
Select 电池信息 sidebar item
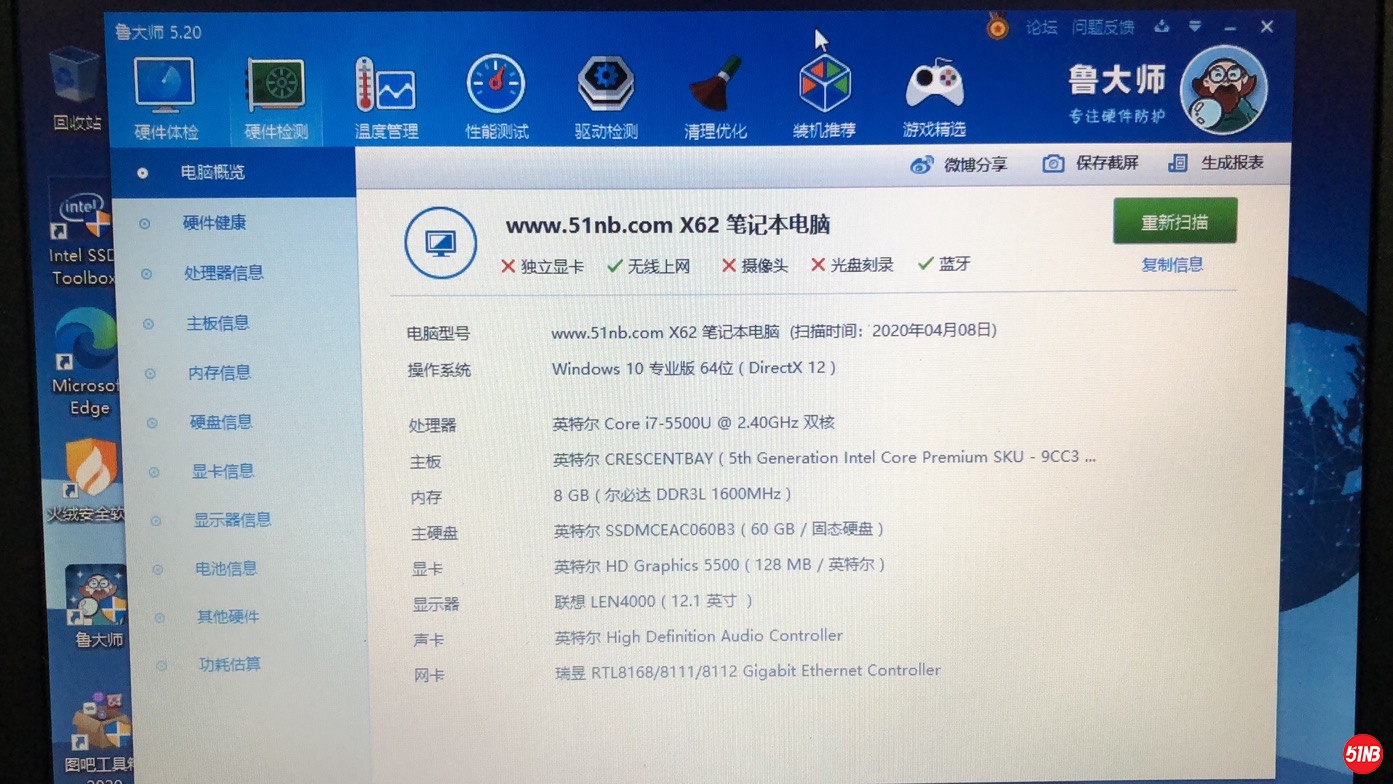[x=226, y=569]
